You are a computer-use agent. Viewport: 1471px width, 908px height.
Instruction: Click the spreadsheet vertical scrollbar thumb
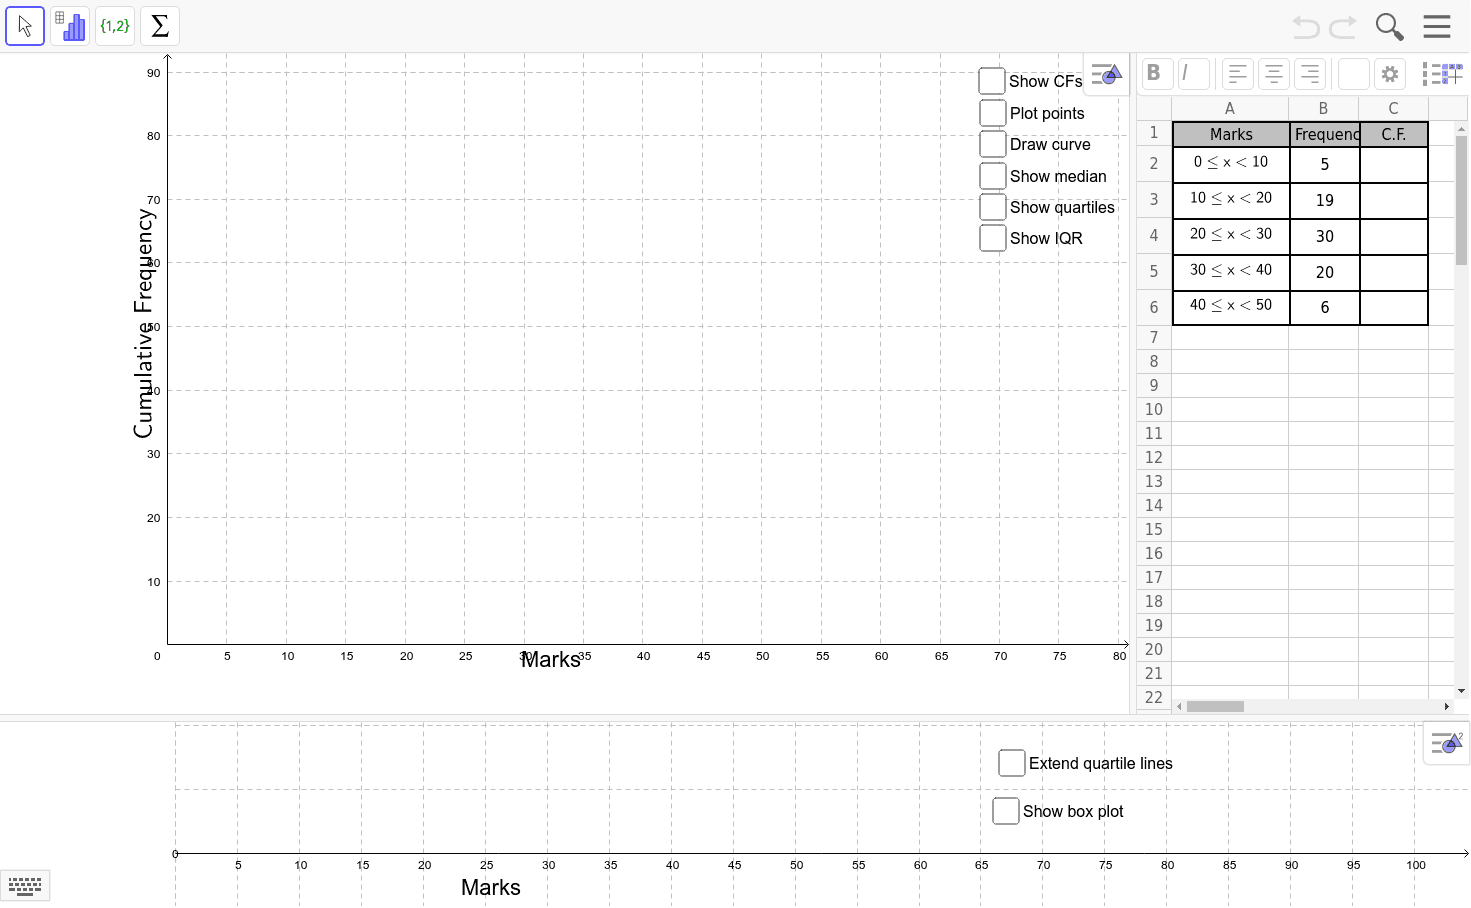1461,200
